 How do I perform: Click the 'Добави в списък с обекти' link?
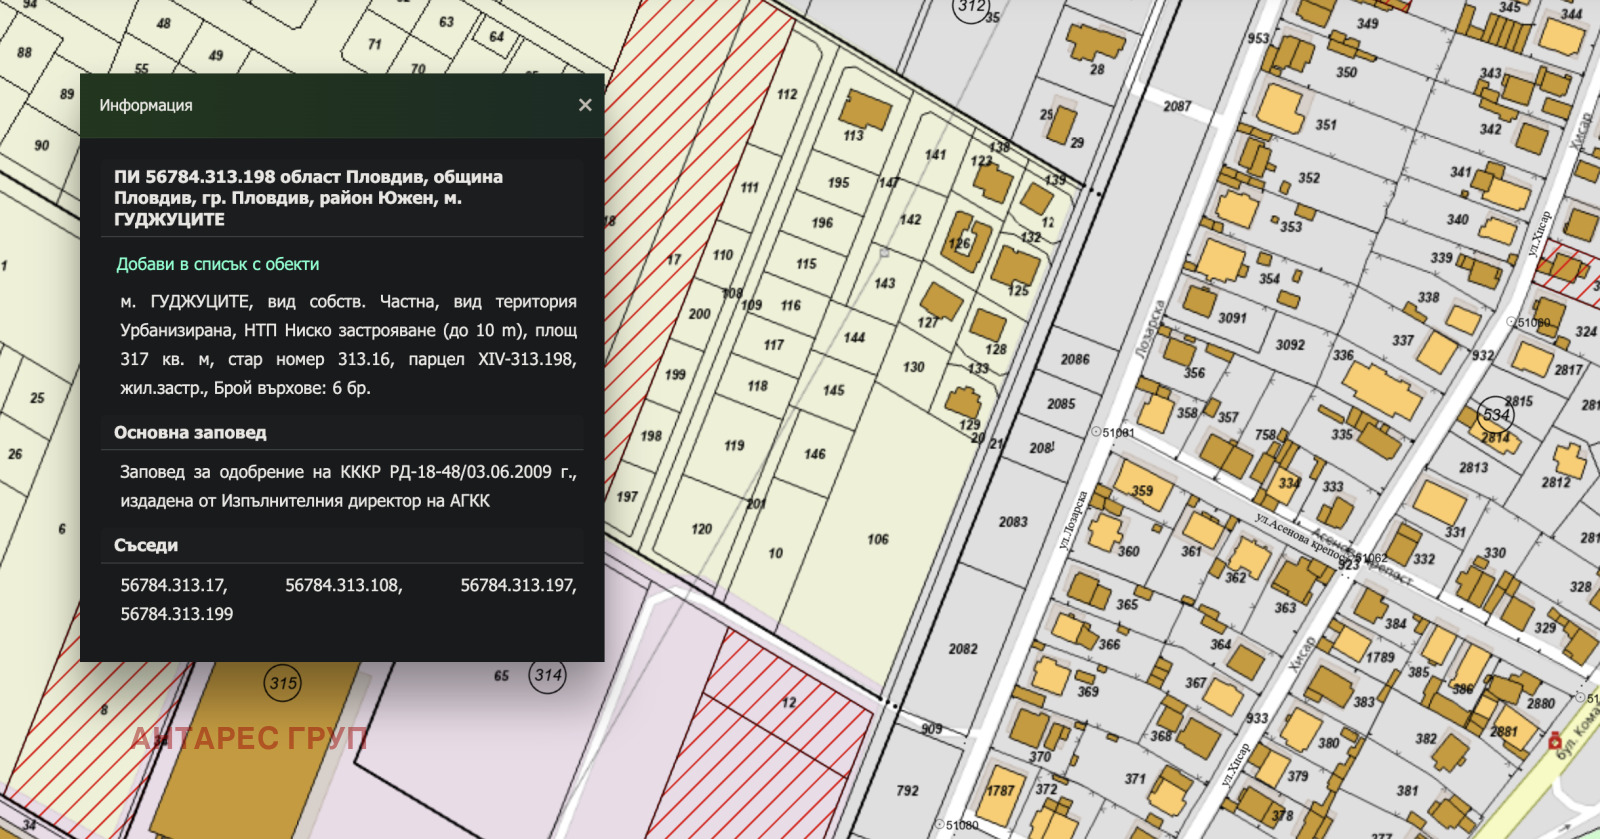coord(218,264)
